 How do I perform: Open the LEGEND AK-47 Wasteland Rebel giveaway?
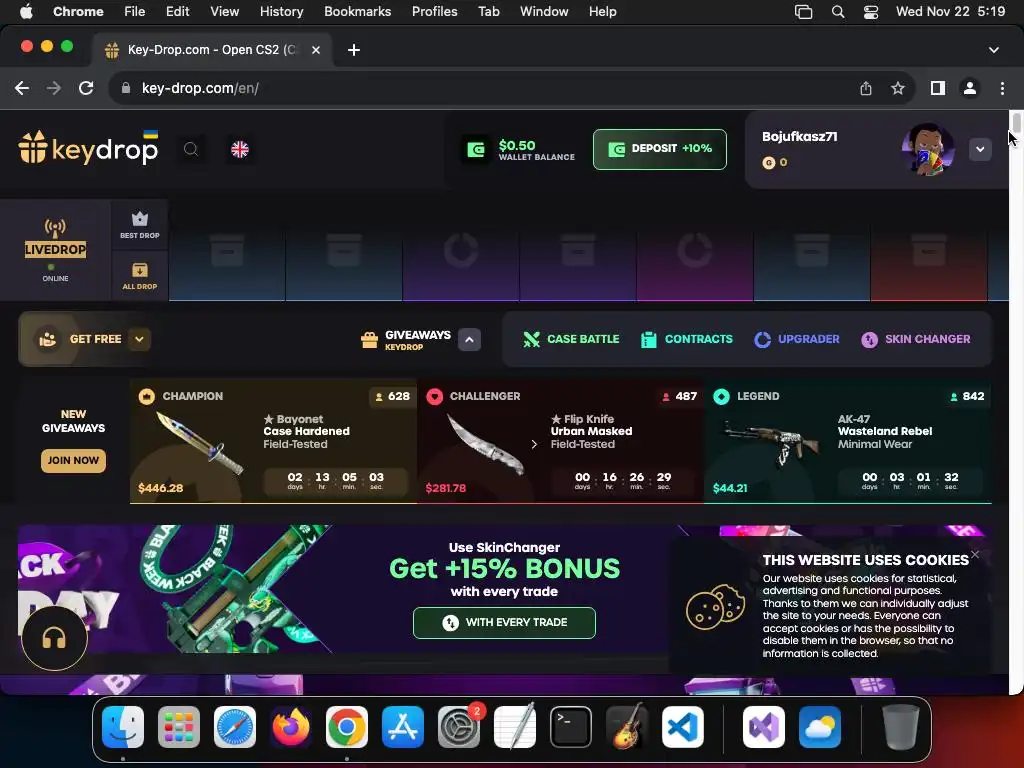coord(848,441)
